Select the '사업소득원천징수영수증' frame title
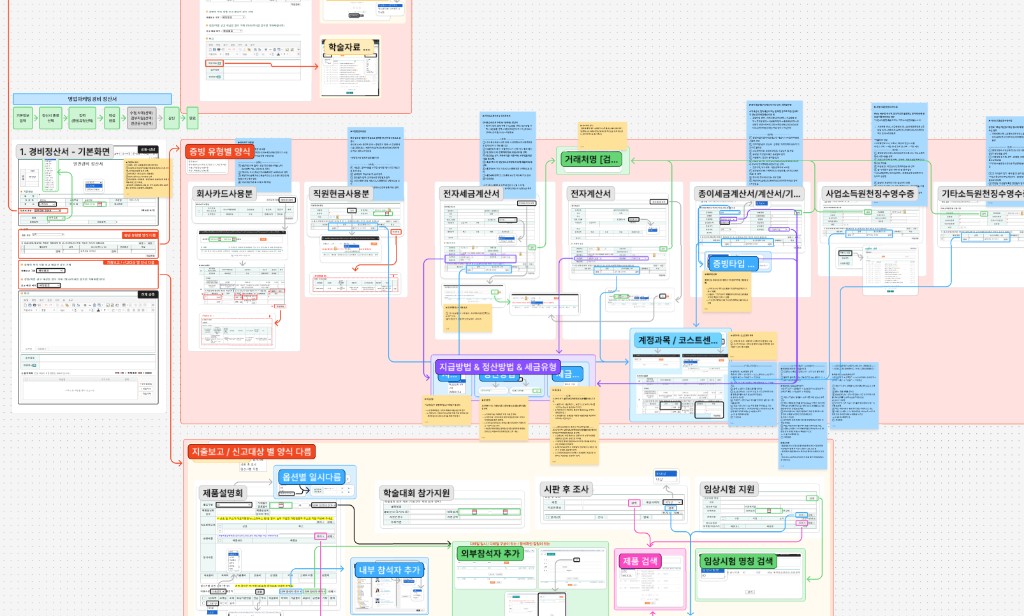1024x616 pixels. [x=869, y=193]
